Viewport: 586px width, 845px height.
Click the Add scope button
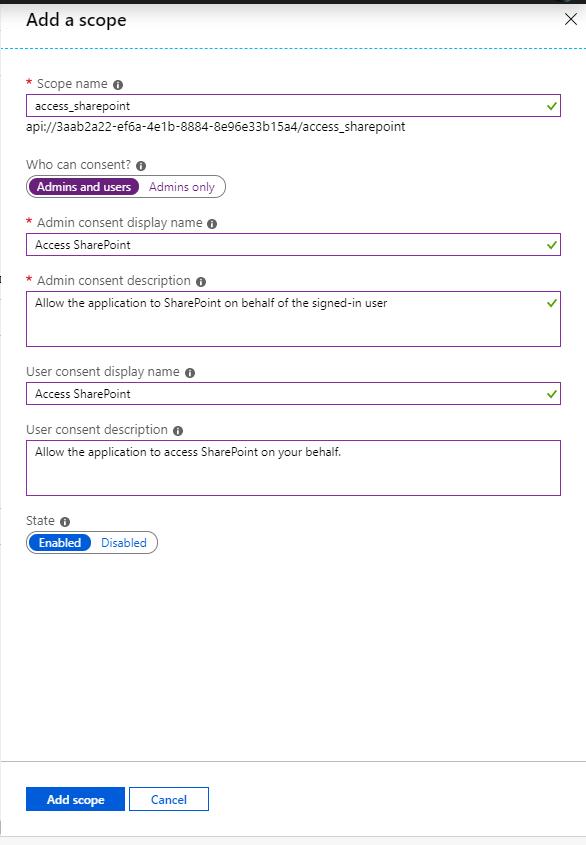click(75, 799)
